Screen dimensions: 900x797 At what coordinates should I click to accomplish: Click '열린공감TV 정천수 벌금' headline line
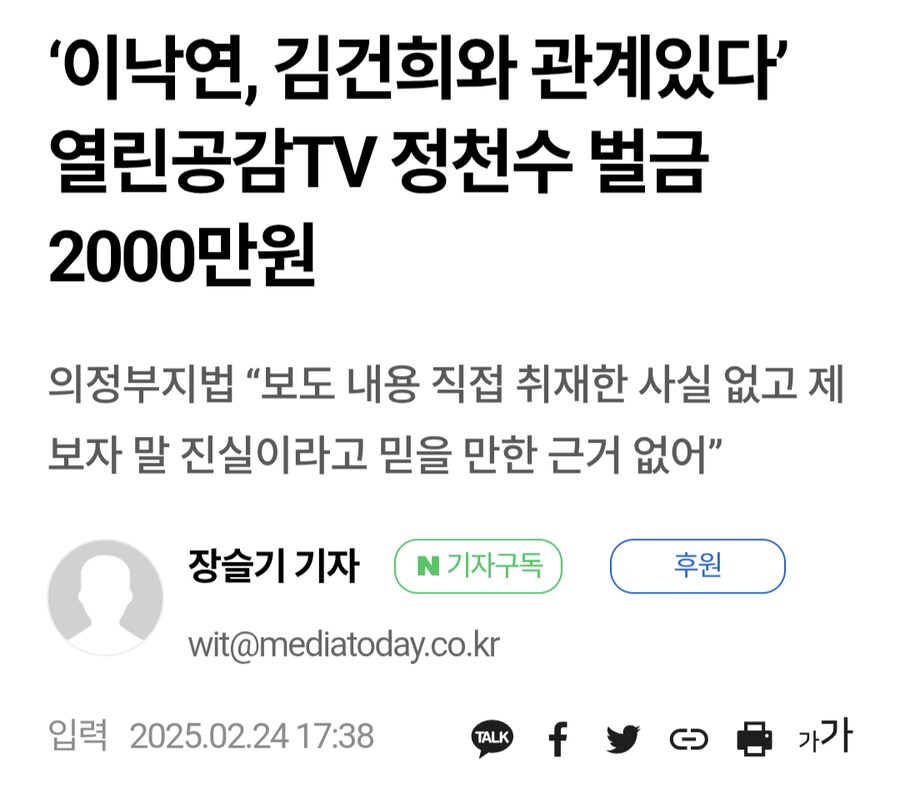click(379, 161)
